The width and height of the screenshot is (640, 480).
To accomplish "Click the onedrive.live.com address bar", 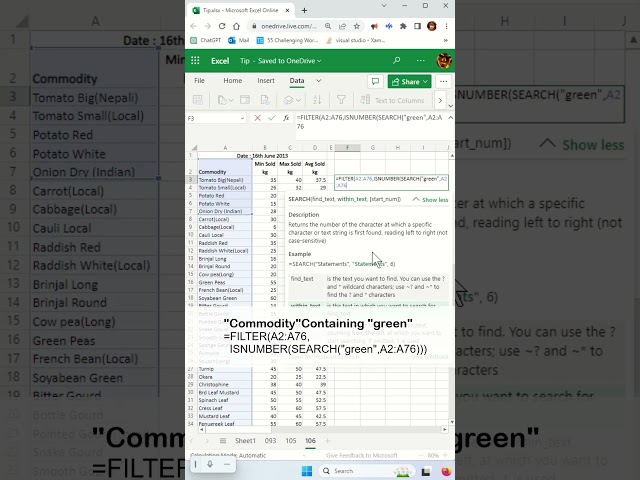I will tap(289, 26).
